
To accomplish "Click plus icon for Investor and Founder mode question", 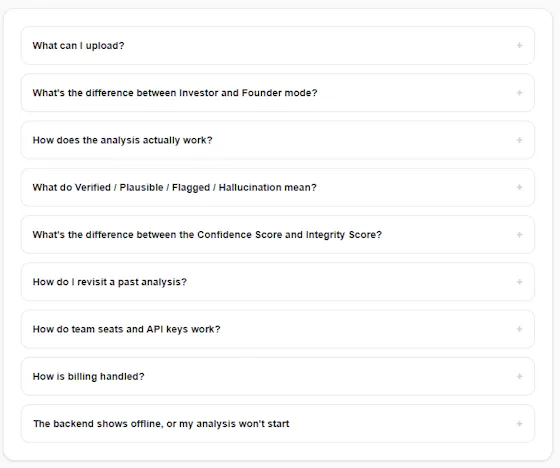I will click(x=520, y=93).
